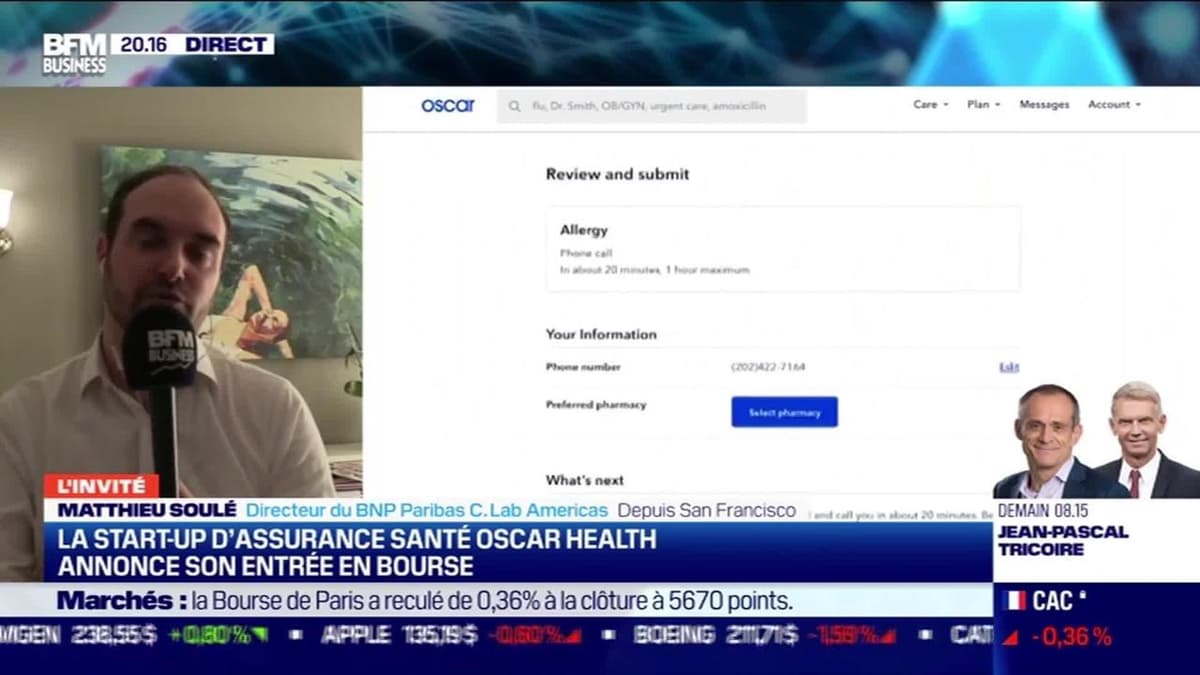Click the L'INVITÉ label
This screenshot has width=1200, height=675.
(100, 486)
